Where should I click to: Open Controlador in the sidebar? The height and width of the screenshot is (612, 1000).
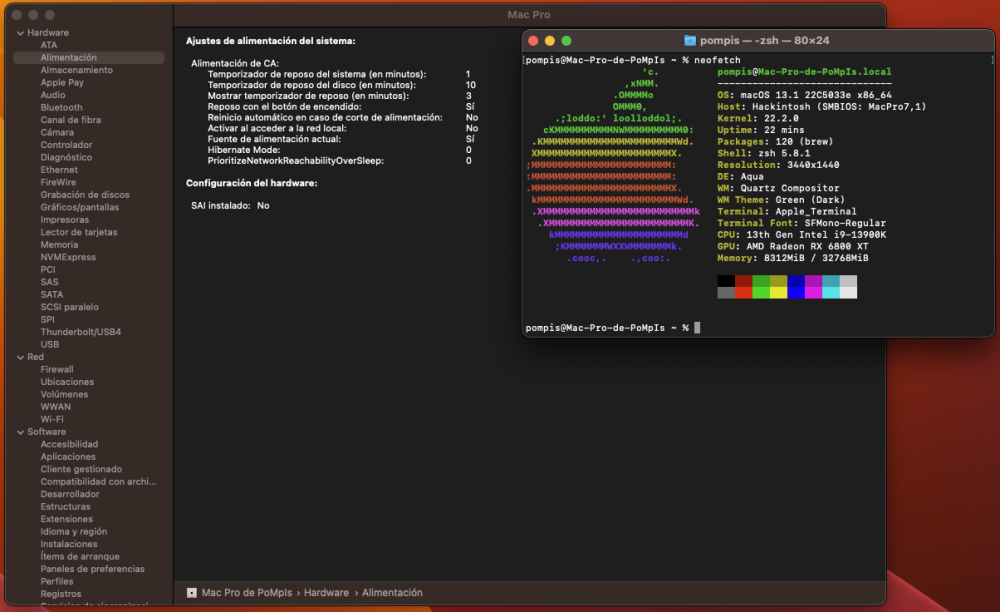66,145
